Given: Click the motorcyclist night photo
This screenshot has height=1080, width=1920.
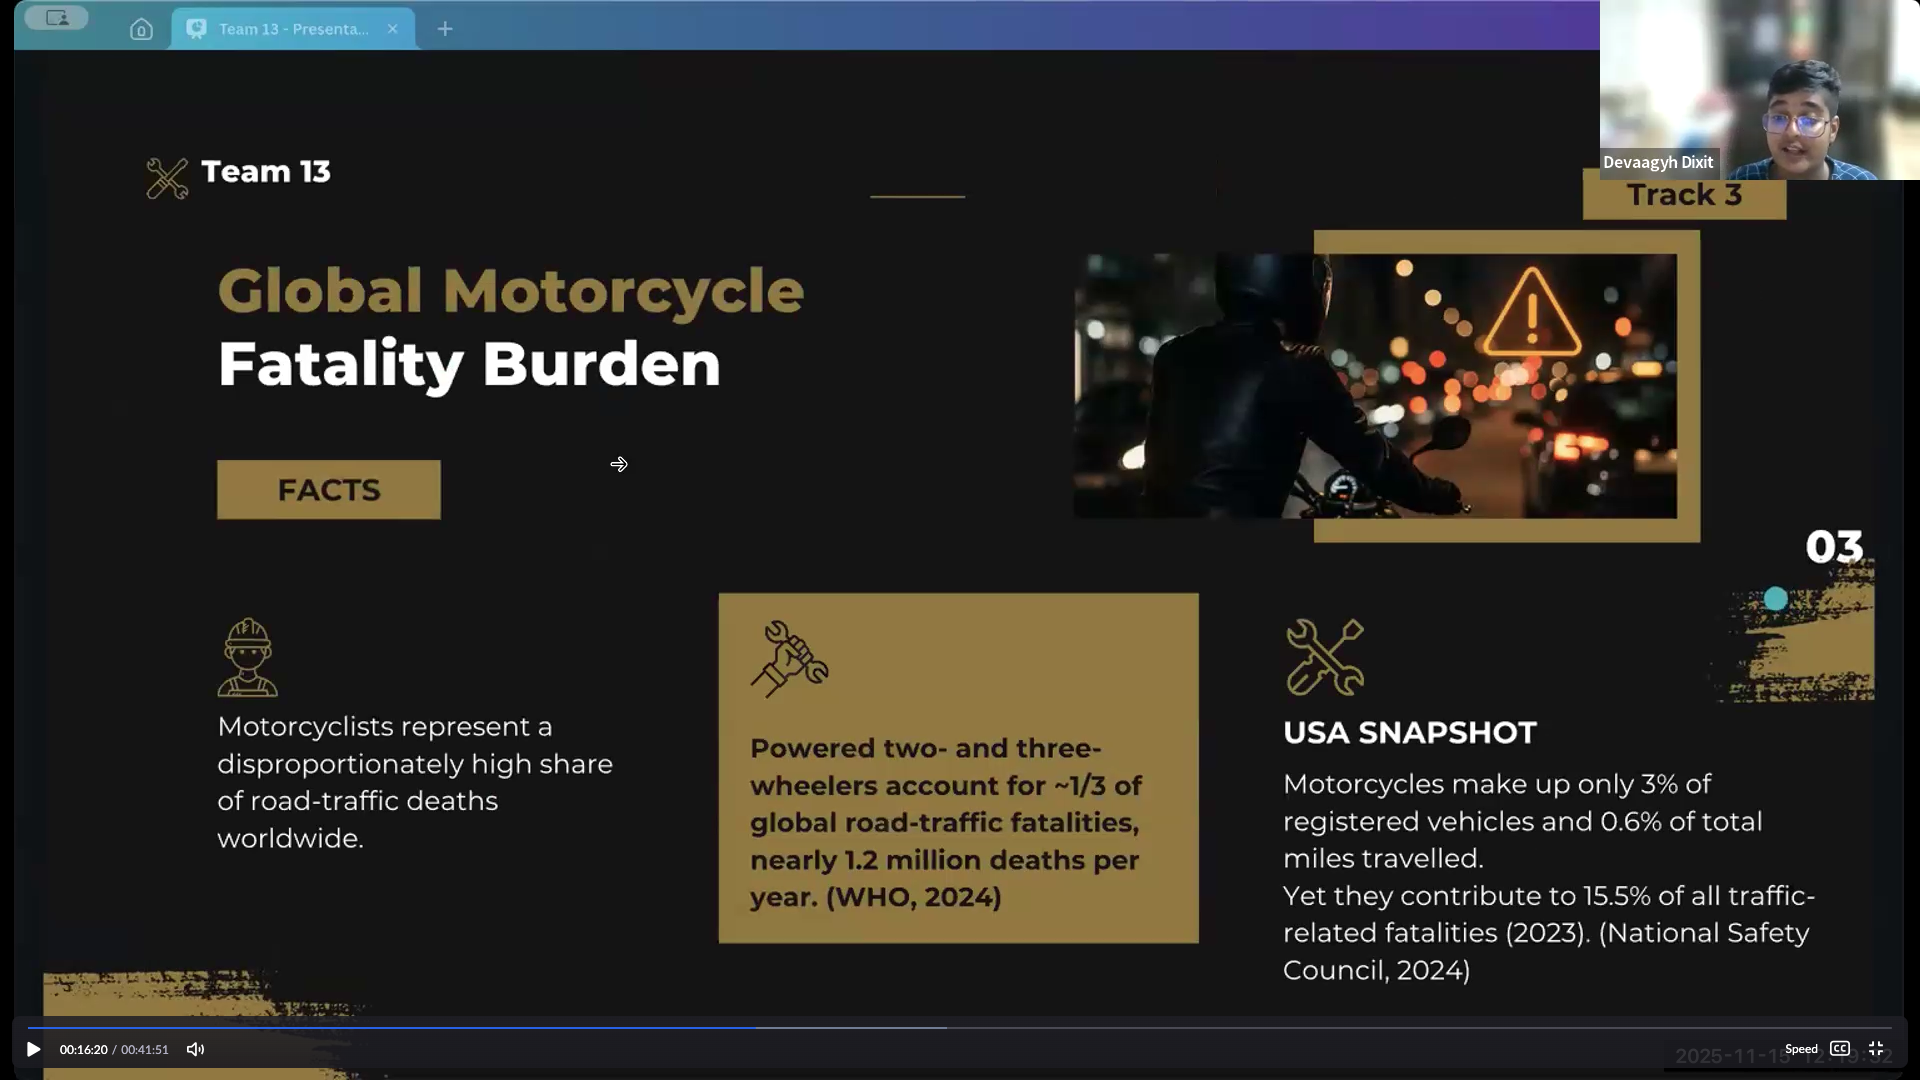Looking at the screenshot, I should coord(1375,385).
